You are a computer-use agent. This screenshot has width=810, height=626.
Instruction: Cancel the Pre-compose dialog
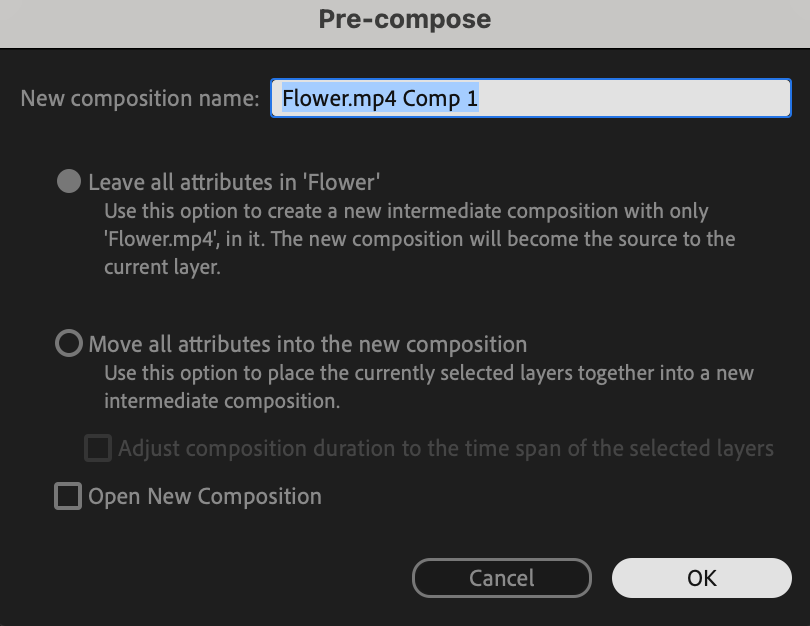[501, 578]
